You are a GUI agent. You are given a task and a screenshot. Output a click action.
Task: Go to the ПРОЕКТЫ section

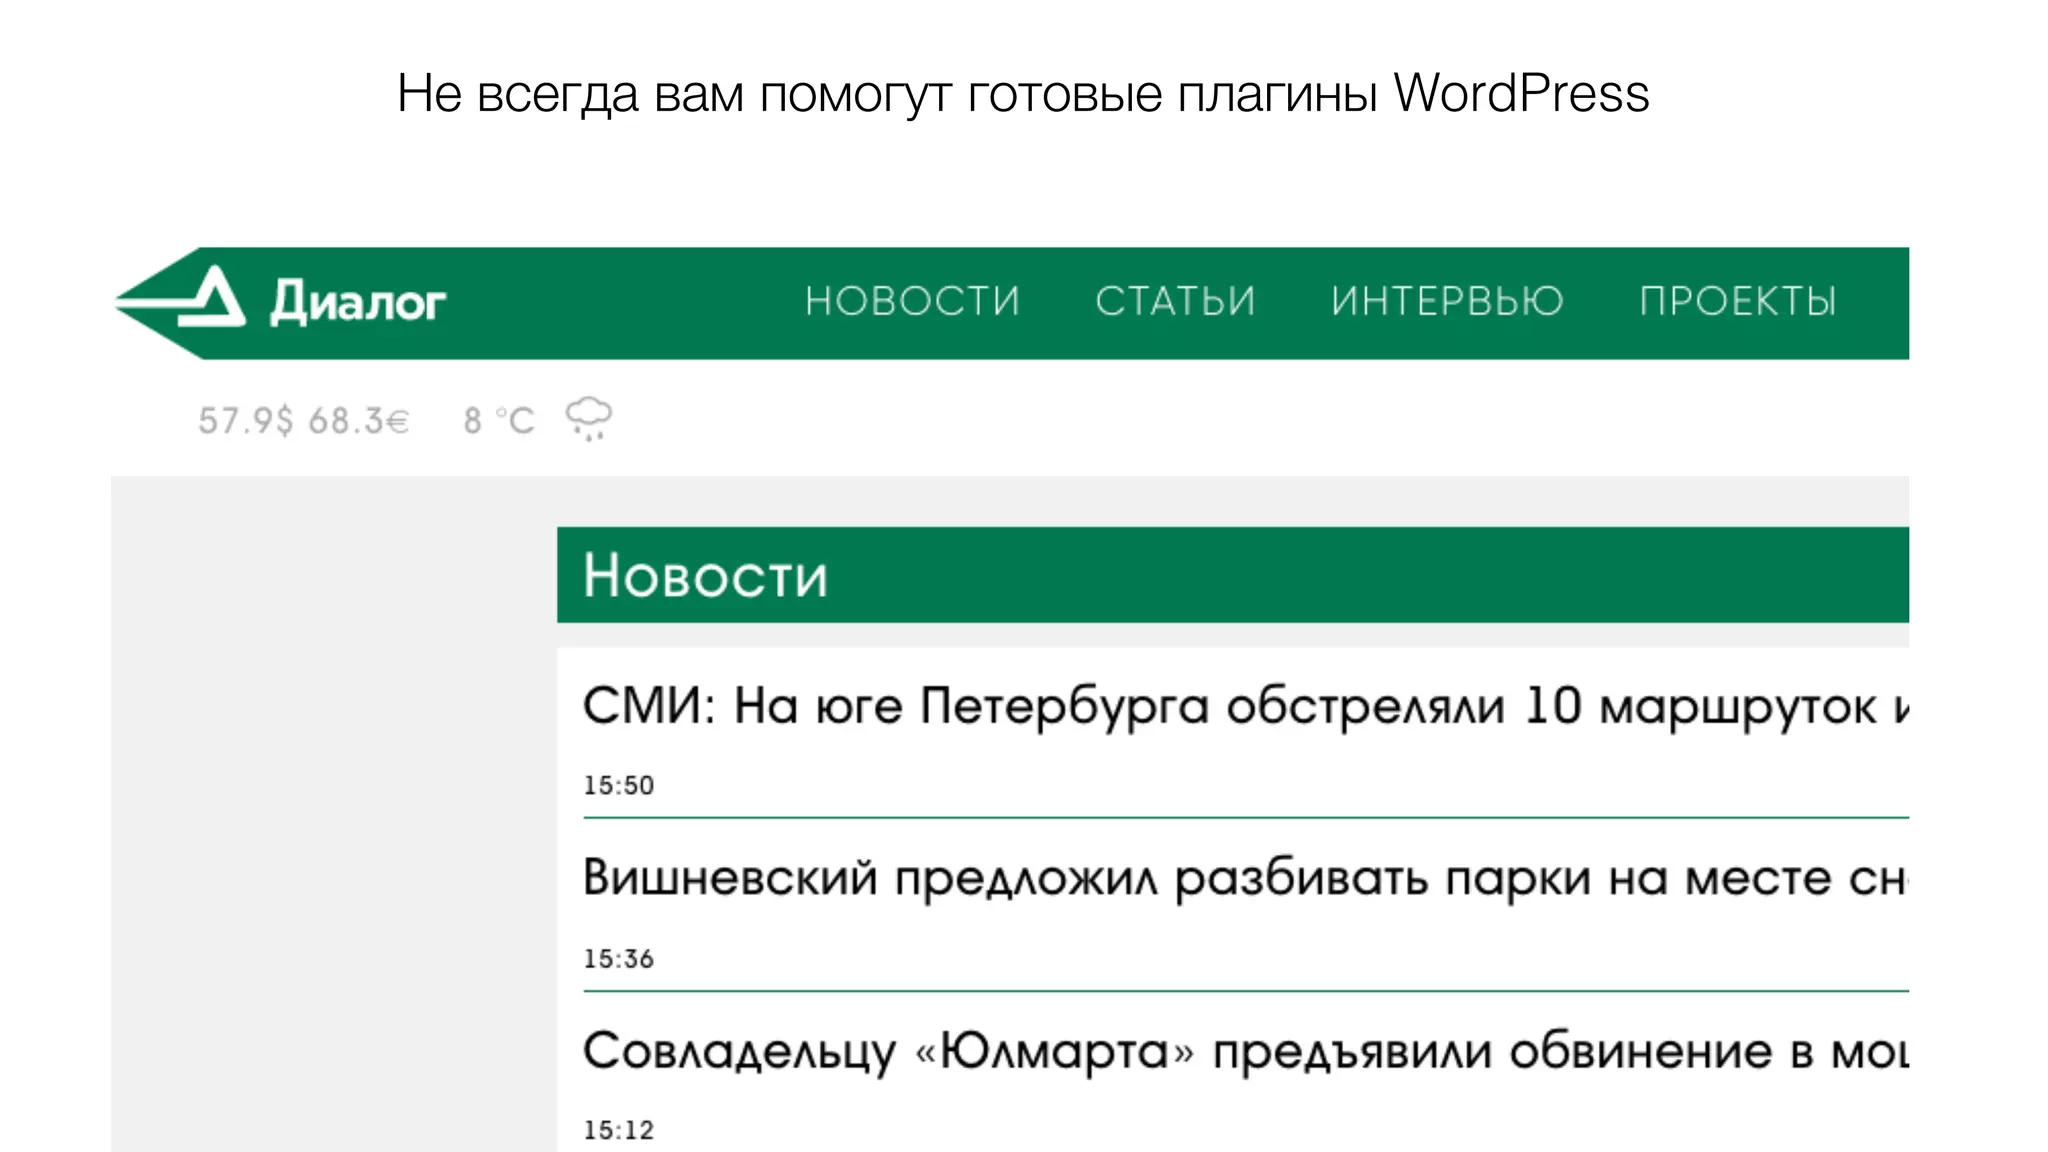click(x=1738, y=301)
